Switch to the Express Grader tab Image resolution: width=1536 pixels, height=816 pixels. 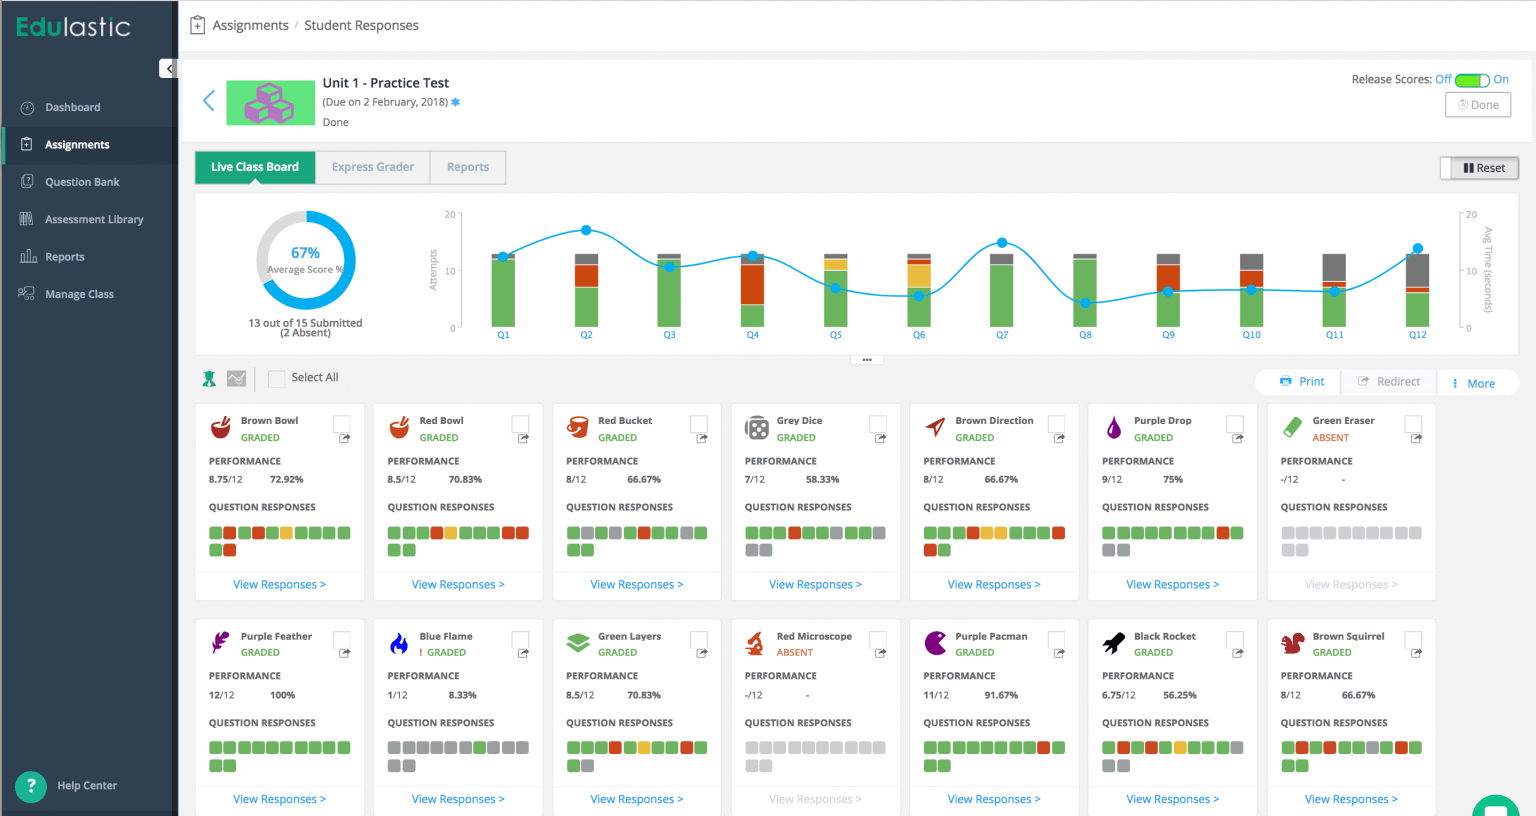pos(372,167)
